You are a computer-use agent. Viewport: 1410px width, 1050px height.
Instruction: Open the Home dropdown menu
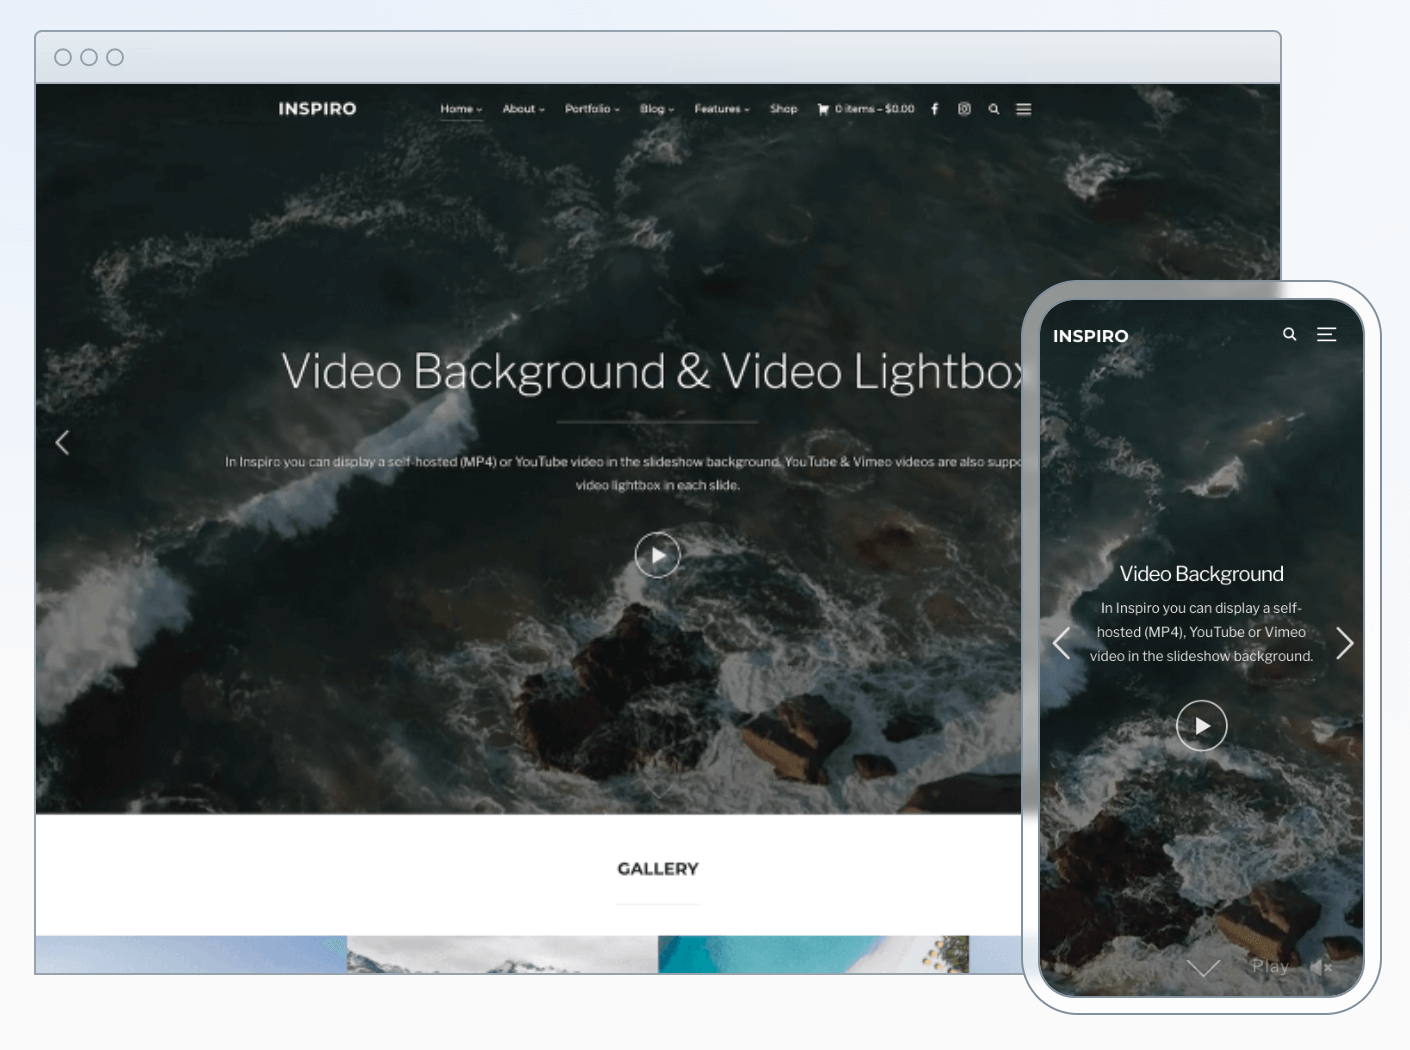461,109
